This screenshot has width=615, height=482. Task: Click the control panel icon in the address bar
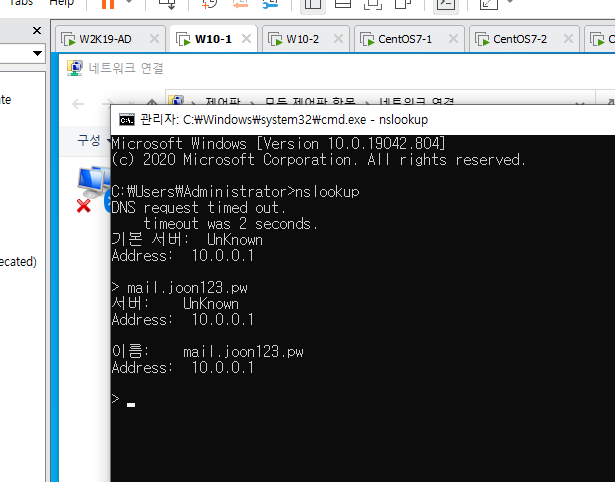point(176,100)
